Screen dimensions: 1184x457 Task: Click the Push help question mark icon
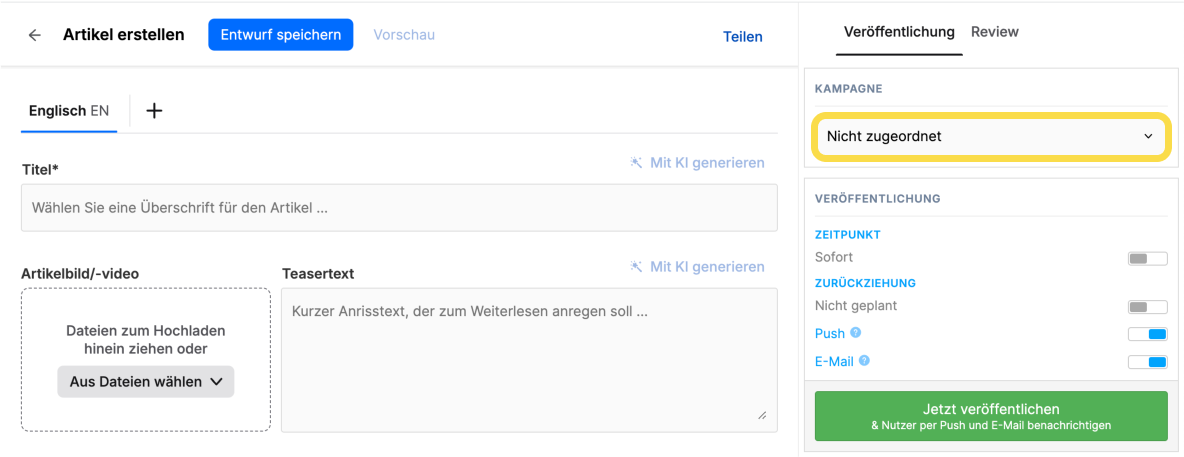coord(856,332)
